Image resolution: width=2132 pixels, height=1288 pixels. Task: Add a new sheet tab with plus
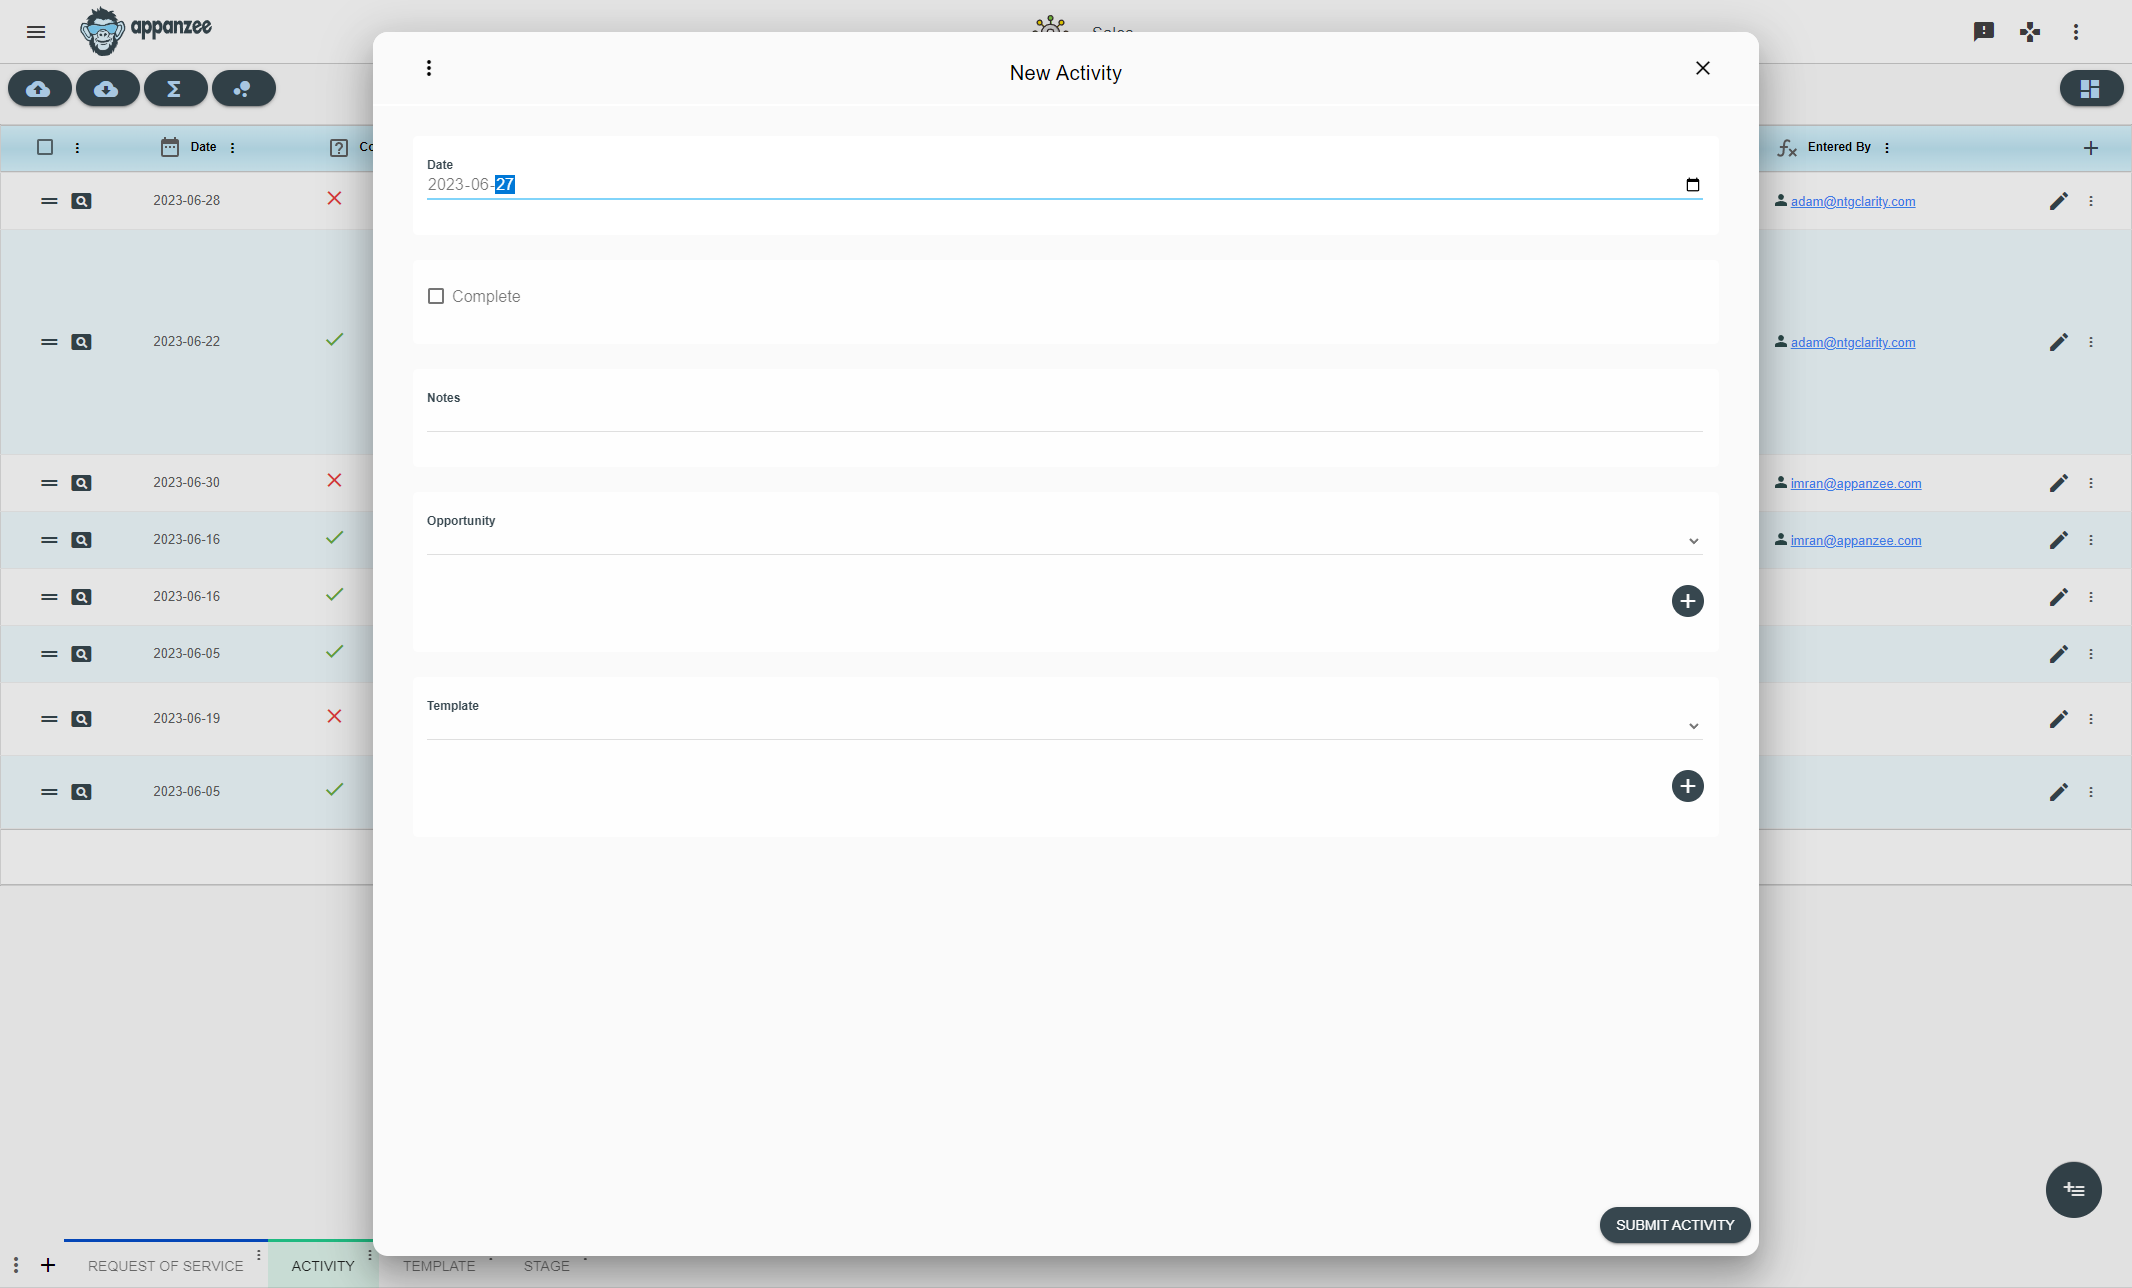tap(48, 1265)
